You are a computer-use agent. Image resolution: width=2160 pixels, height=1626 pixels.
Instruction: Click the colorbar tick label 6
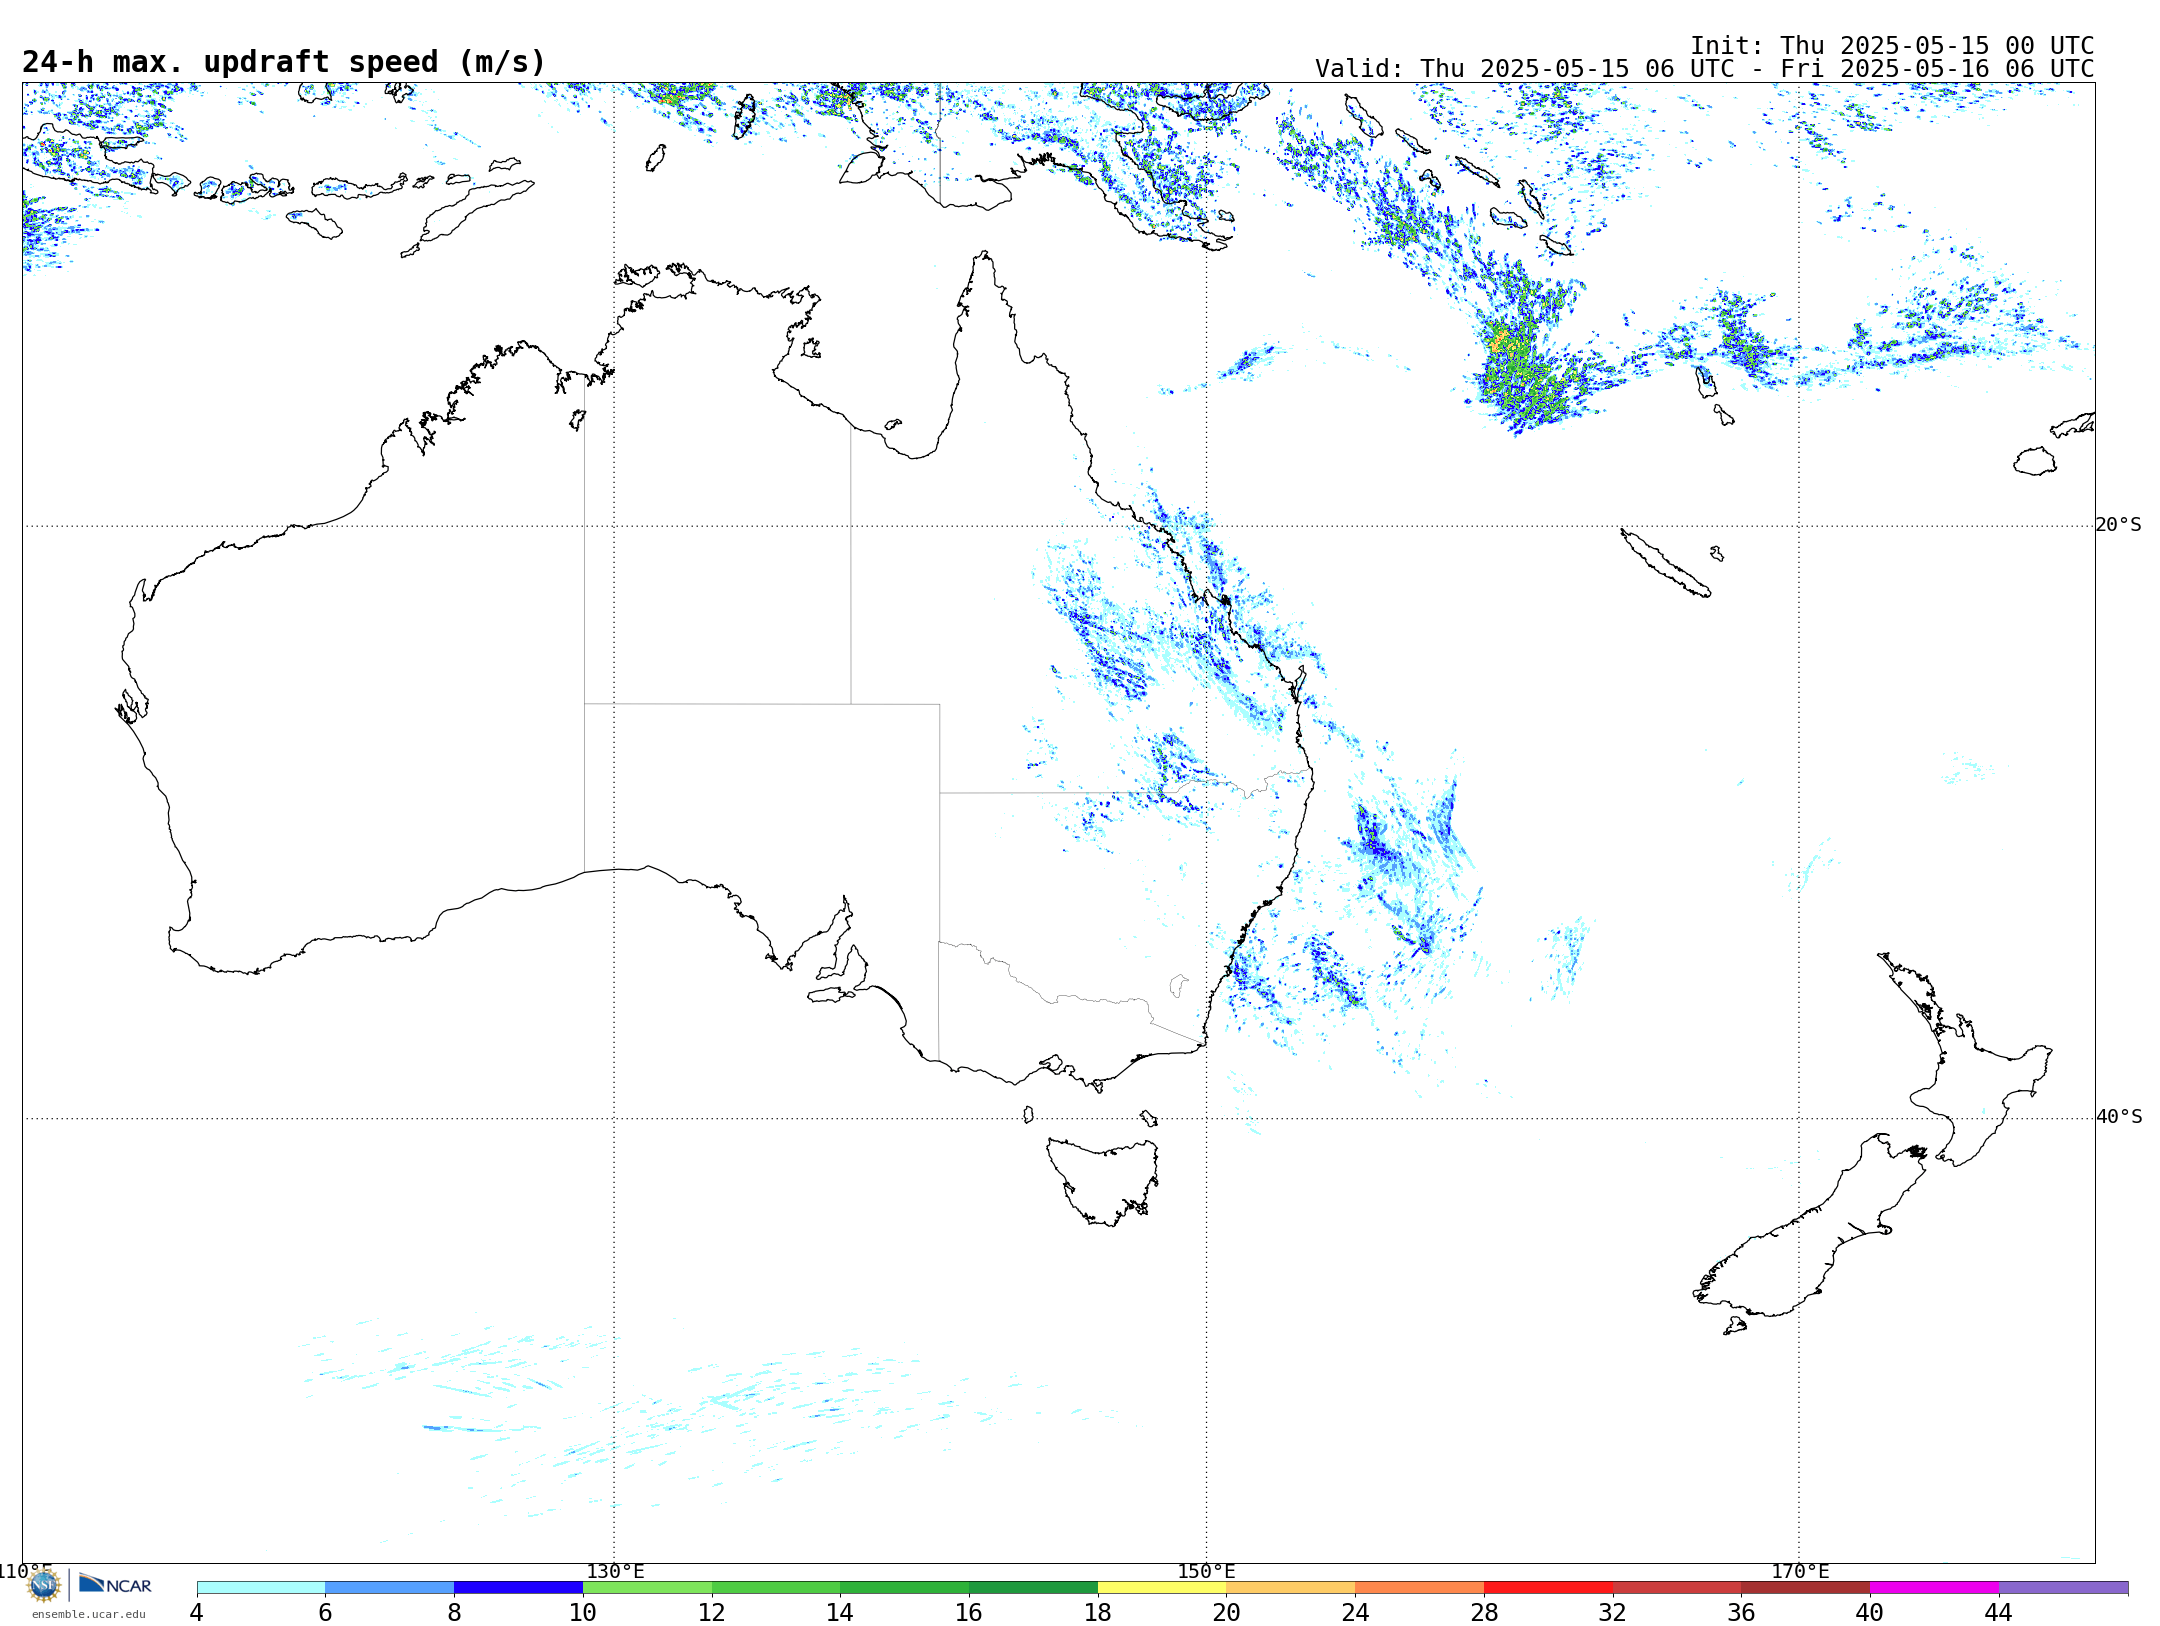pos(325,1612)
